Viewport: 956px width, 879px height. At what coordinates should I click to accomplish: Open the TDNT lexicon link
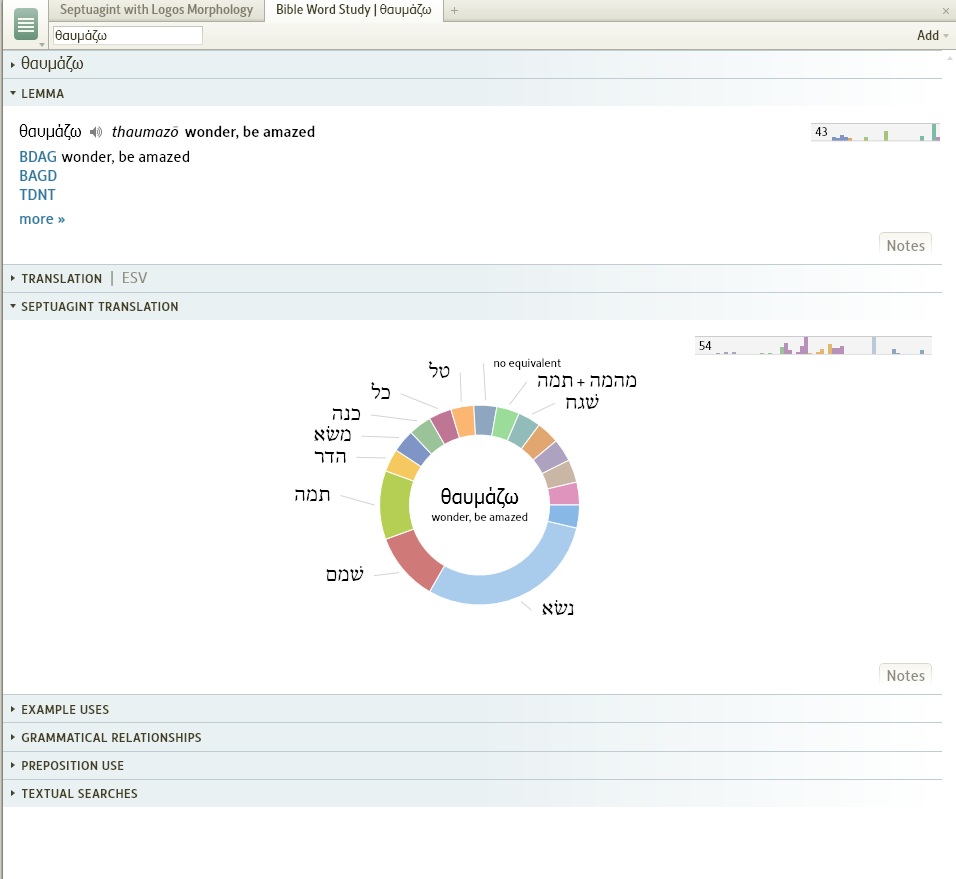[37, 194]
